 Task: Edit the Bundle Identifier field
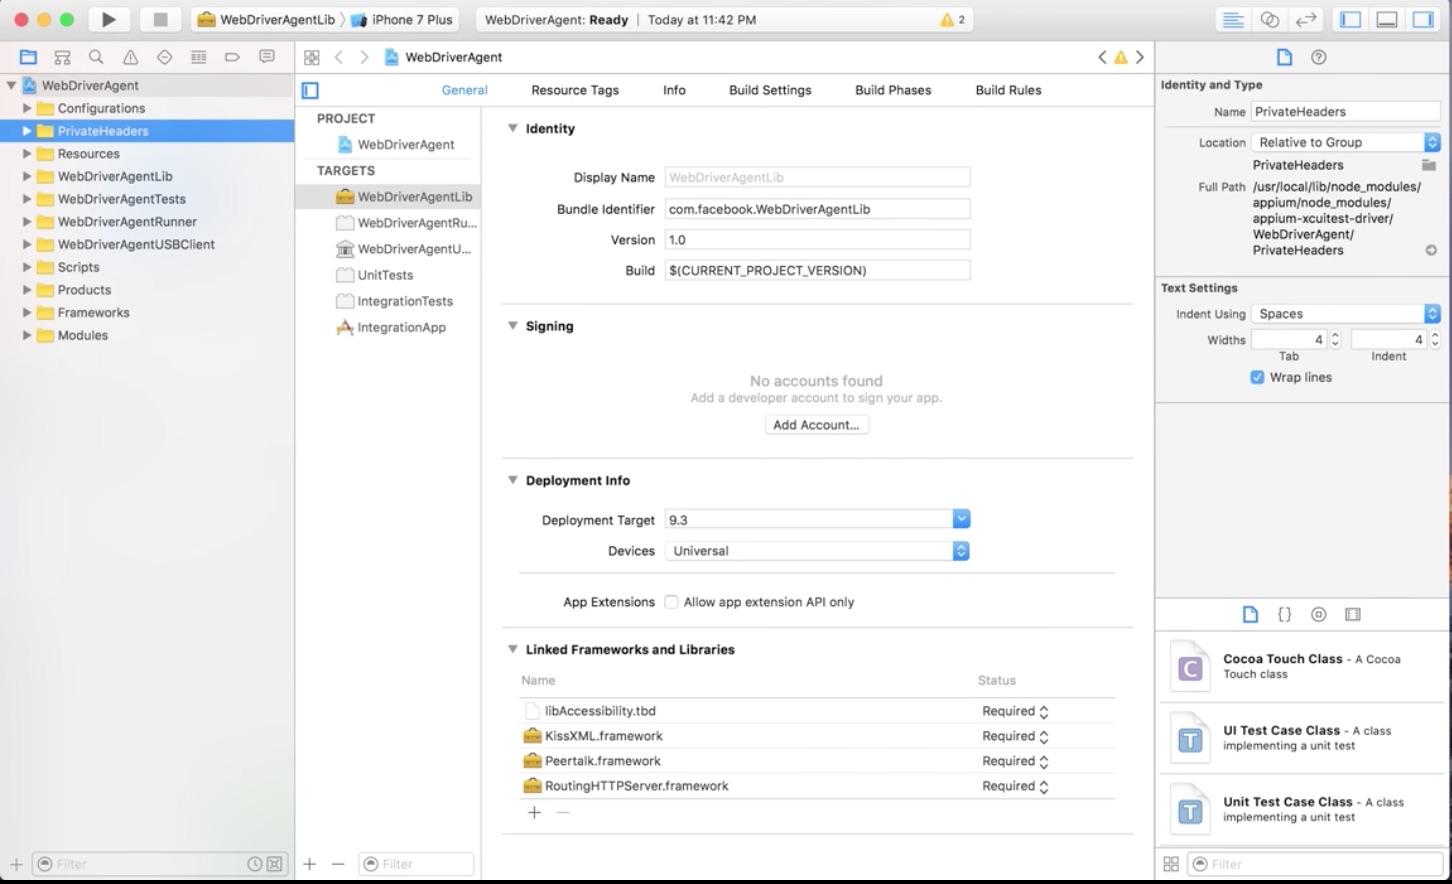tap(817, 209)
